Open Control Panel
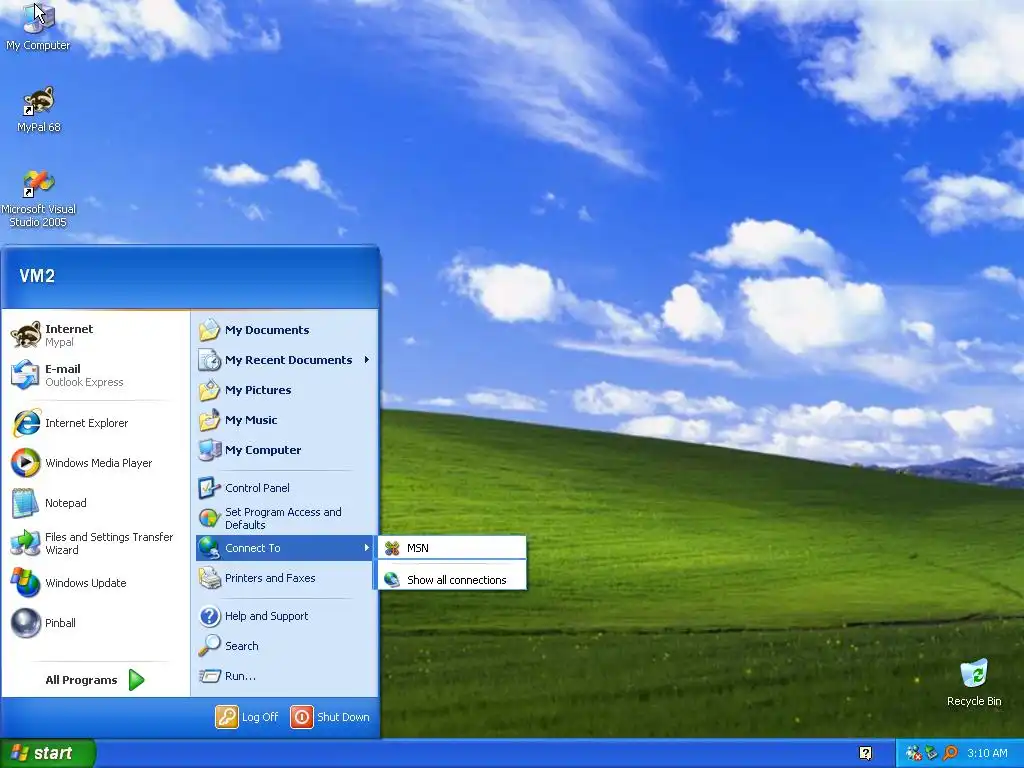This screenshot has width=1024, height=768. [x=285, y=488]
